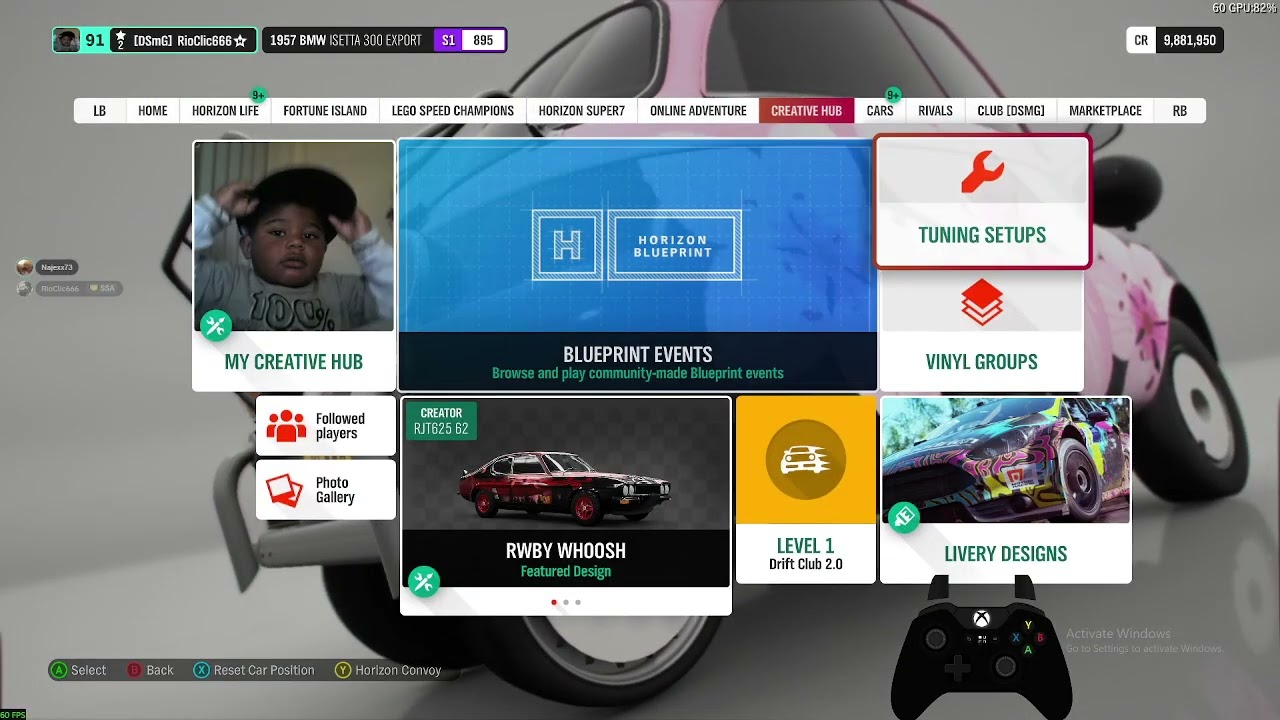Click the Browse and play community-made Blueprint subtitle
1280x720 pixels.
coord(638,374)
